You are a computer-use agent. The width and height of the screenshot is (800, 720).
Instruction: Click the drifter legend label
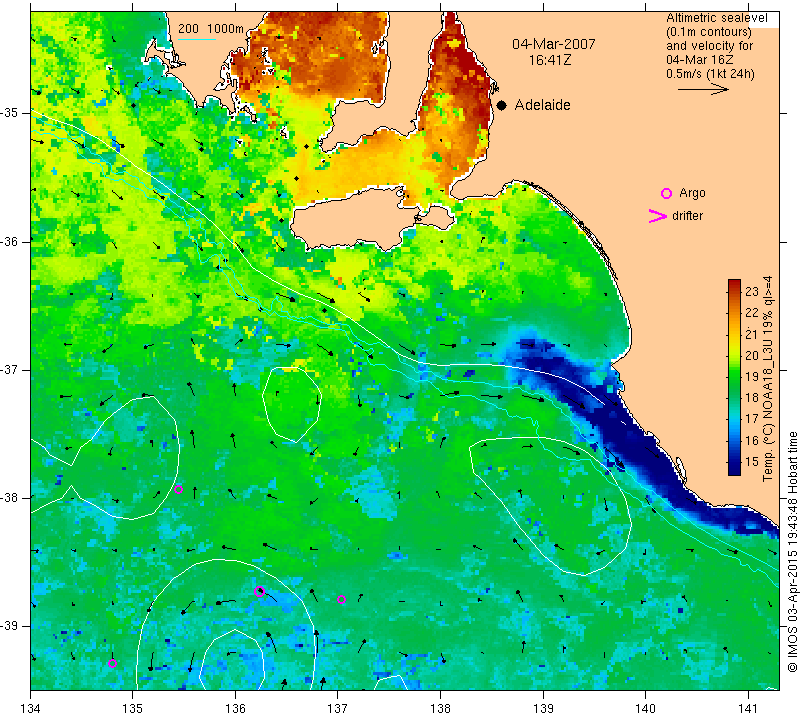coord(687,216)
